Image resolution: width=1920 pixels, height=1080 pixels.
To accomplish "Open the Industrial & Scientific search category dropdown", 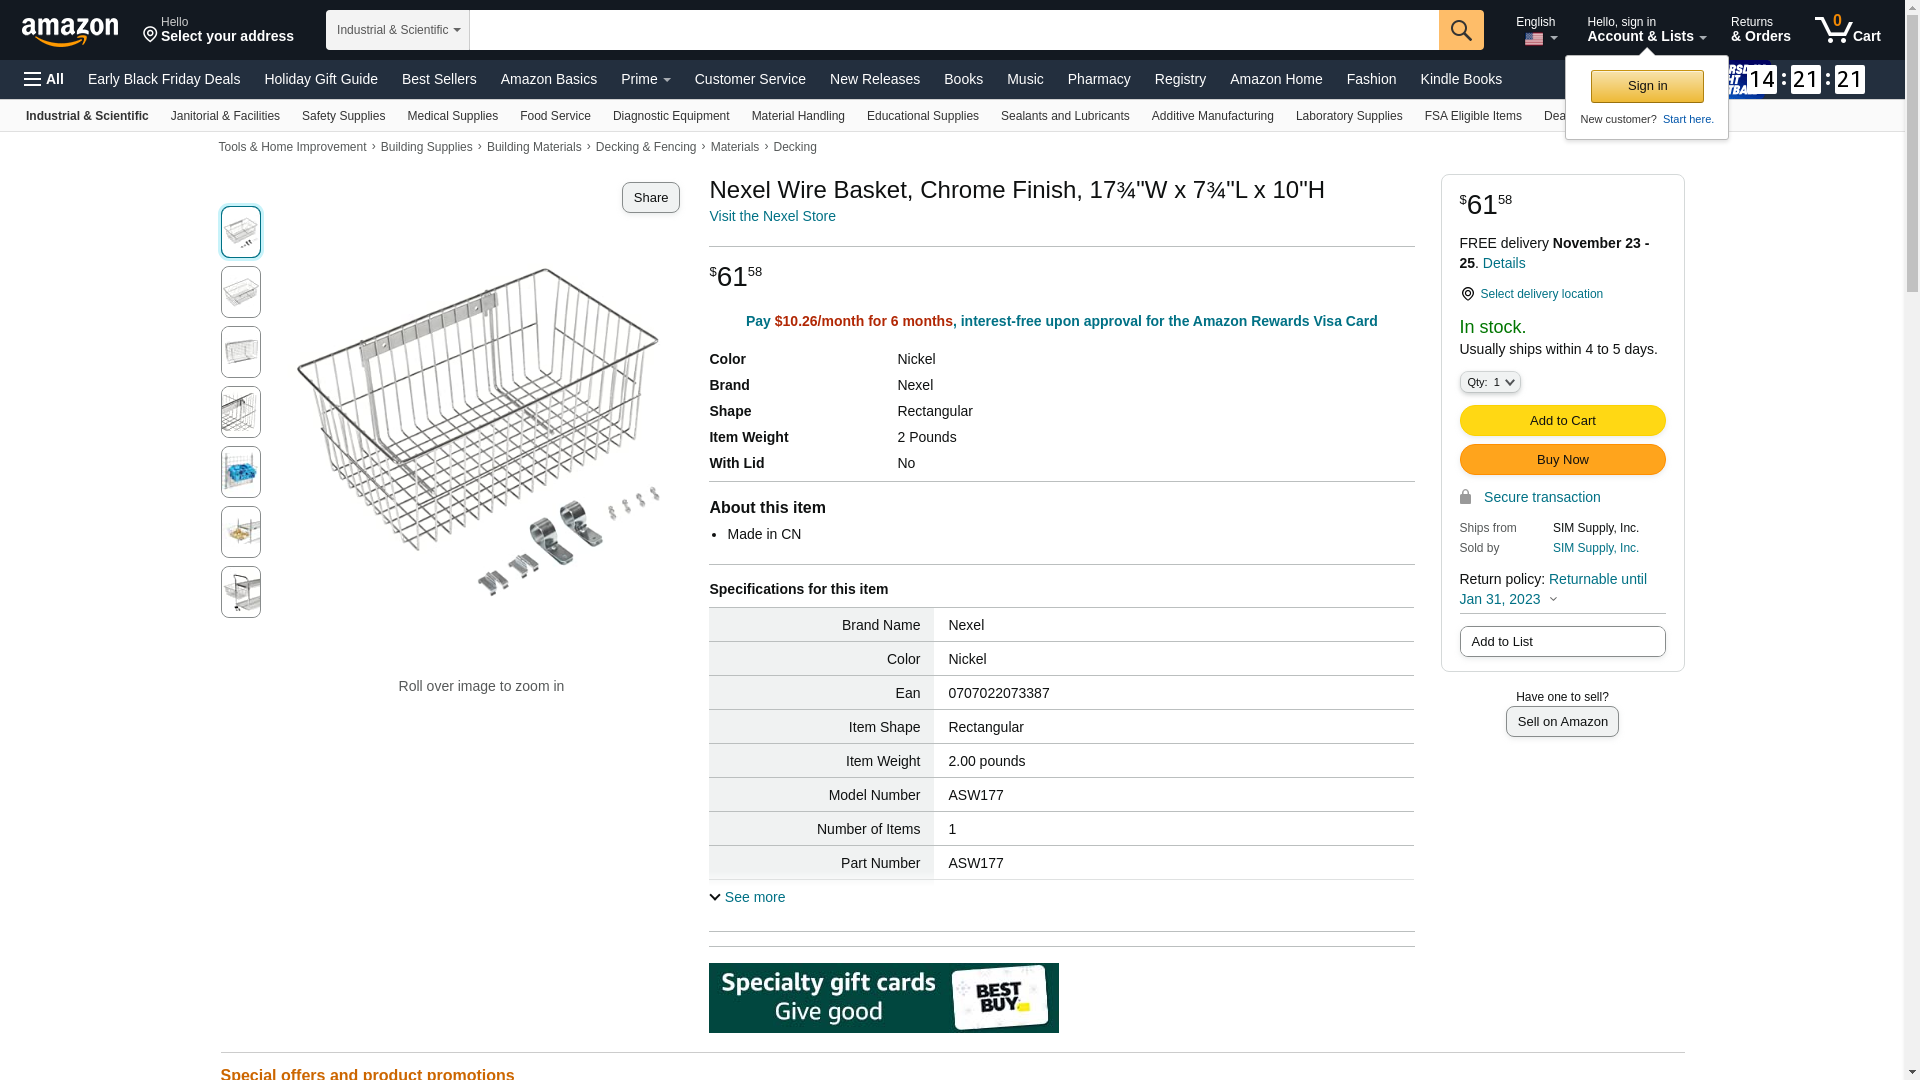I will 398,30.
